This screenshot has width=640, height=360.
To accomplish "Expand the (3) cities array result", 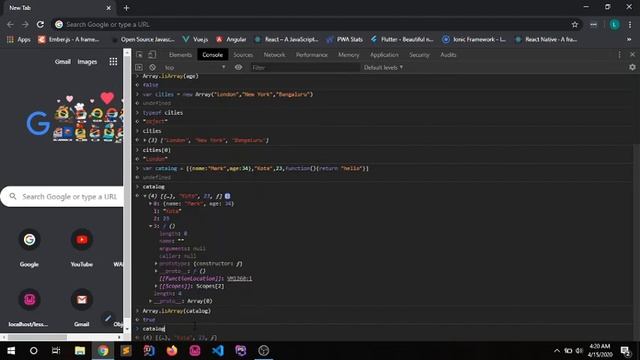I will pos(144,140).
